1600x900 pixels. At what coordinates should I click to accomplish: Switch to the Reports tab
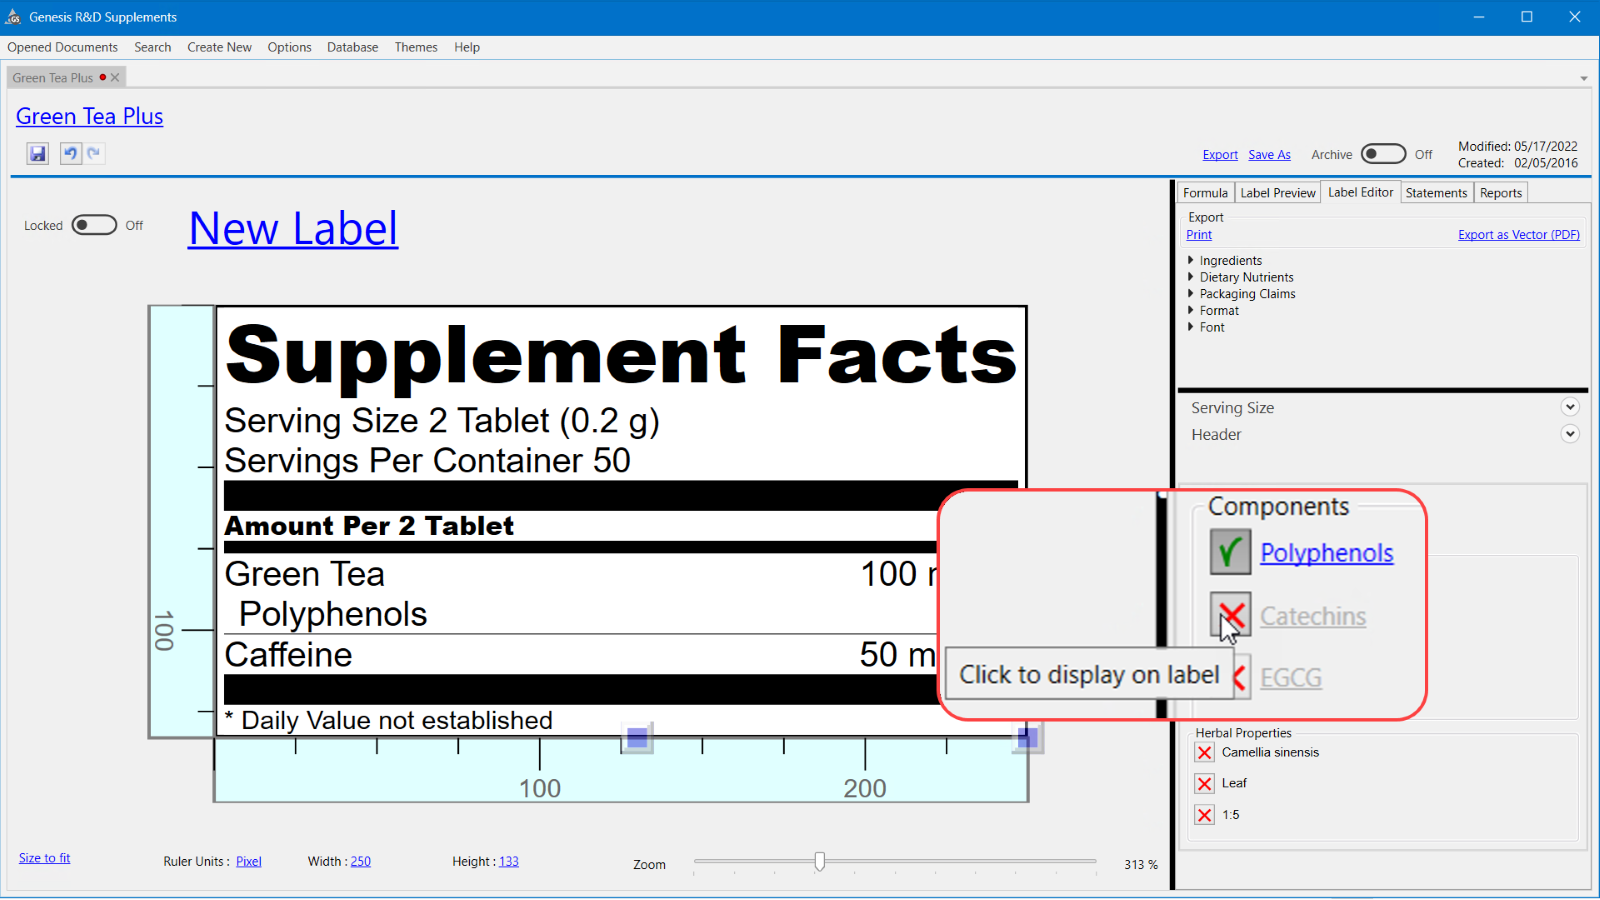pyautogui.click(x=1501, y=193)
